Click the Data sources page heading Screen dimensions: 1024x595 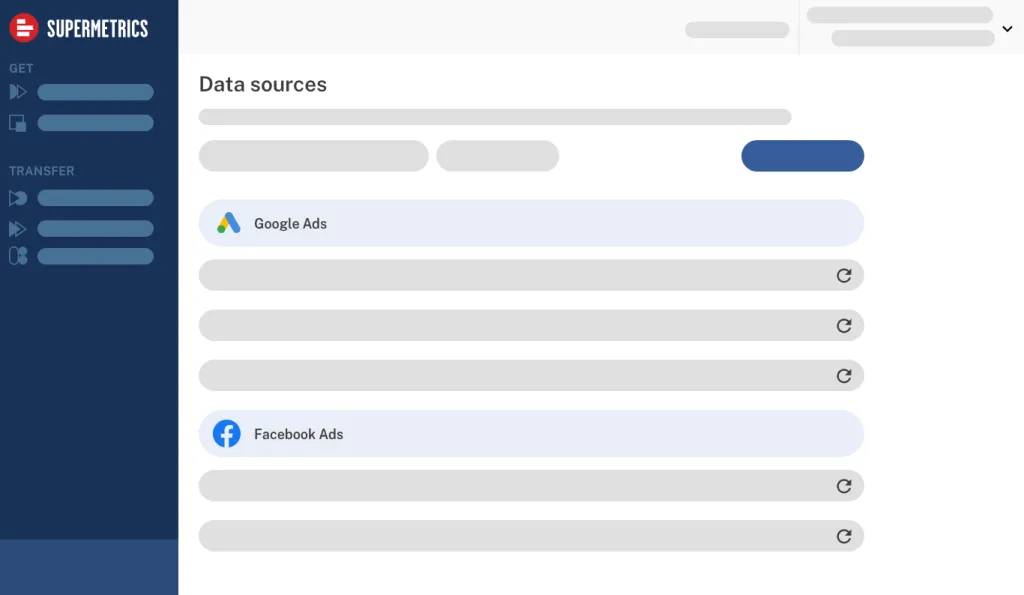pos(262,85)
